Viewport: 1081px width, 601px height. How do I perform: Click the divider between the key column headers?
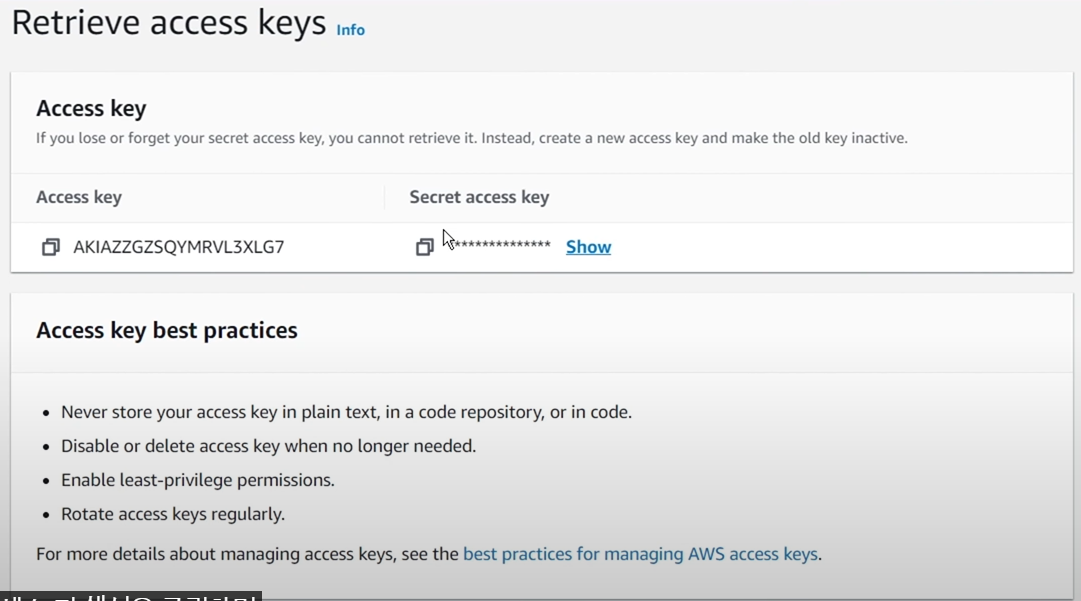385,197
